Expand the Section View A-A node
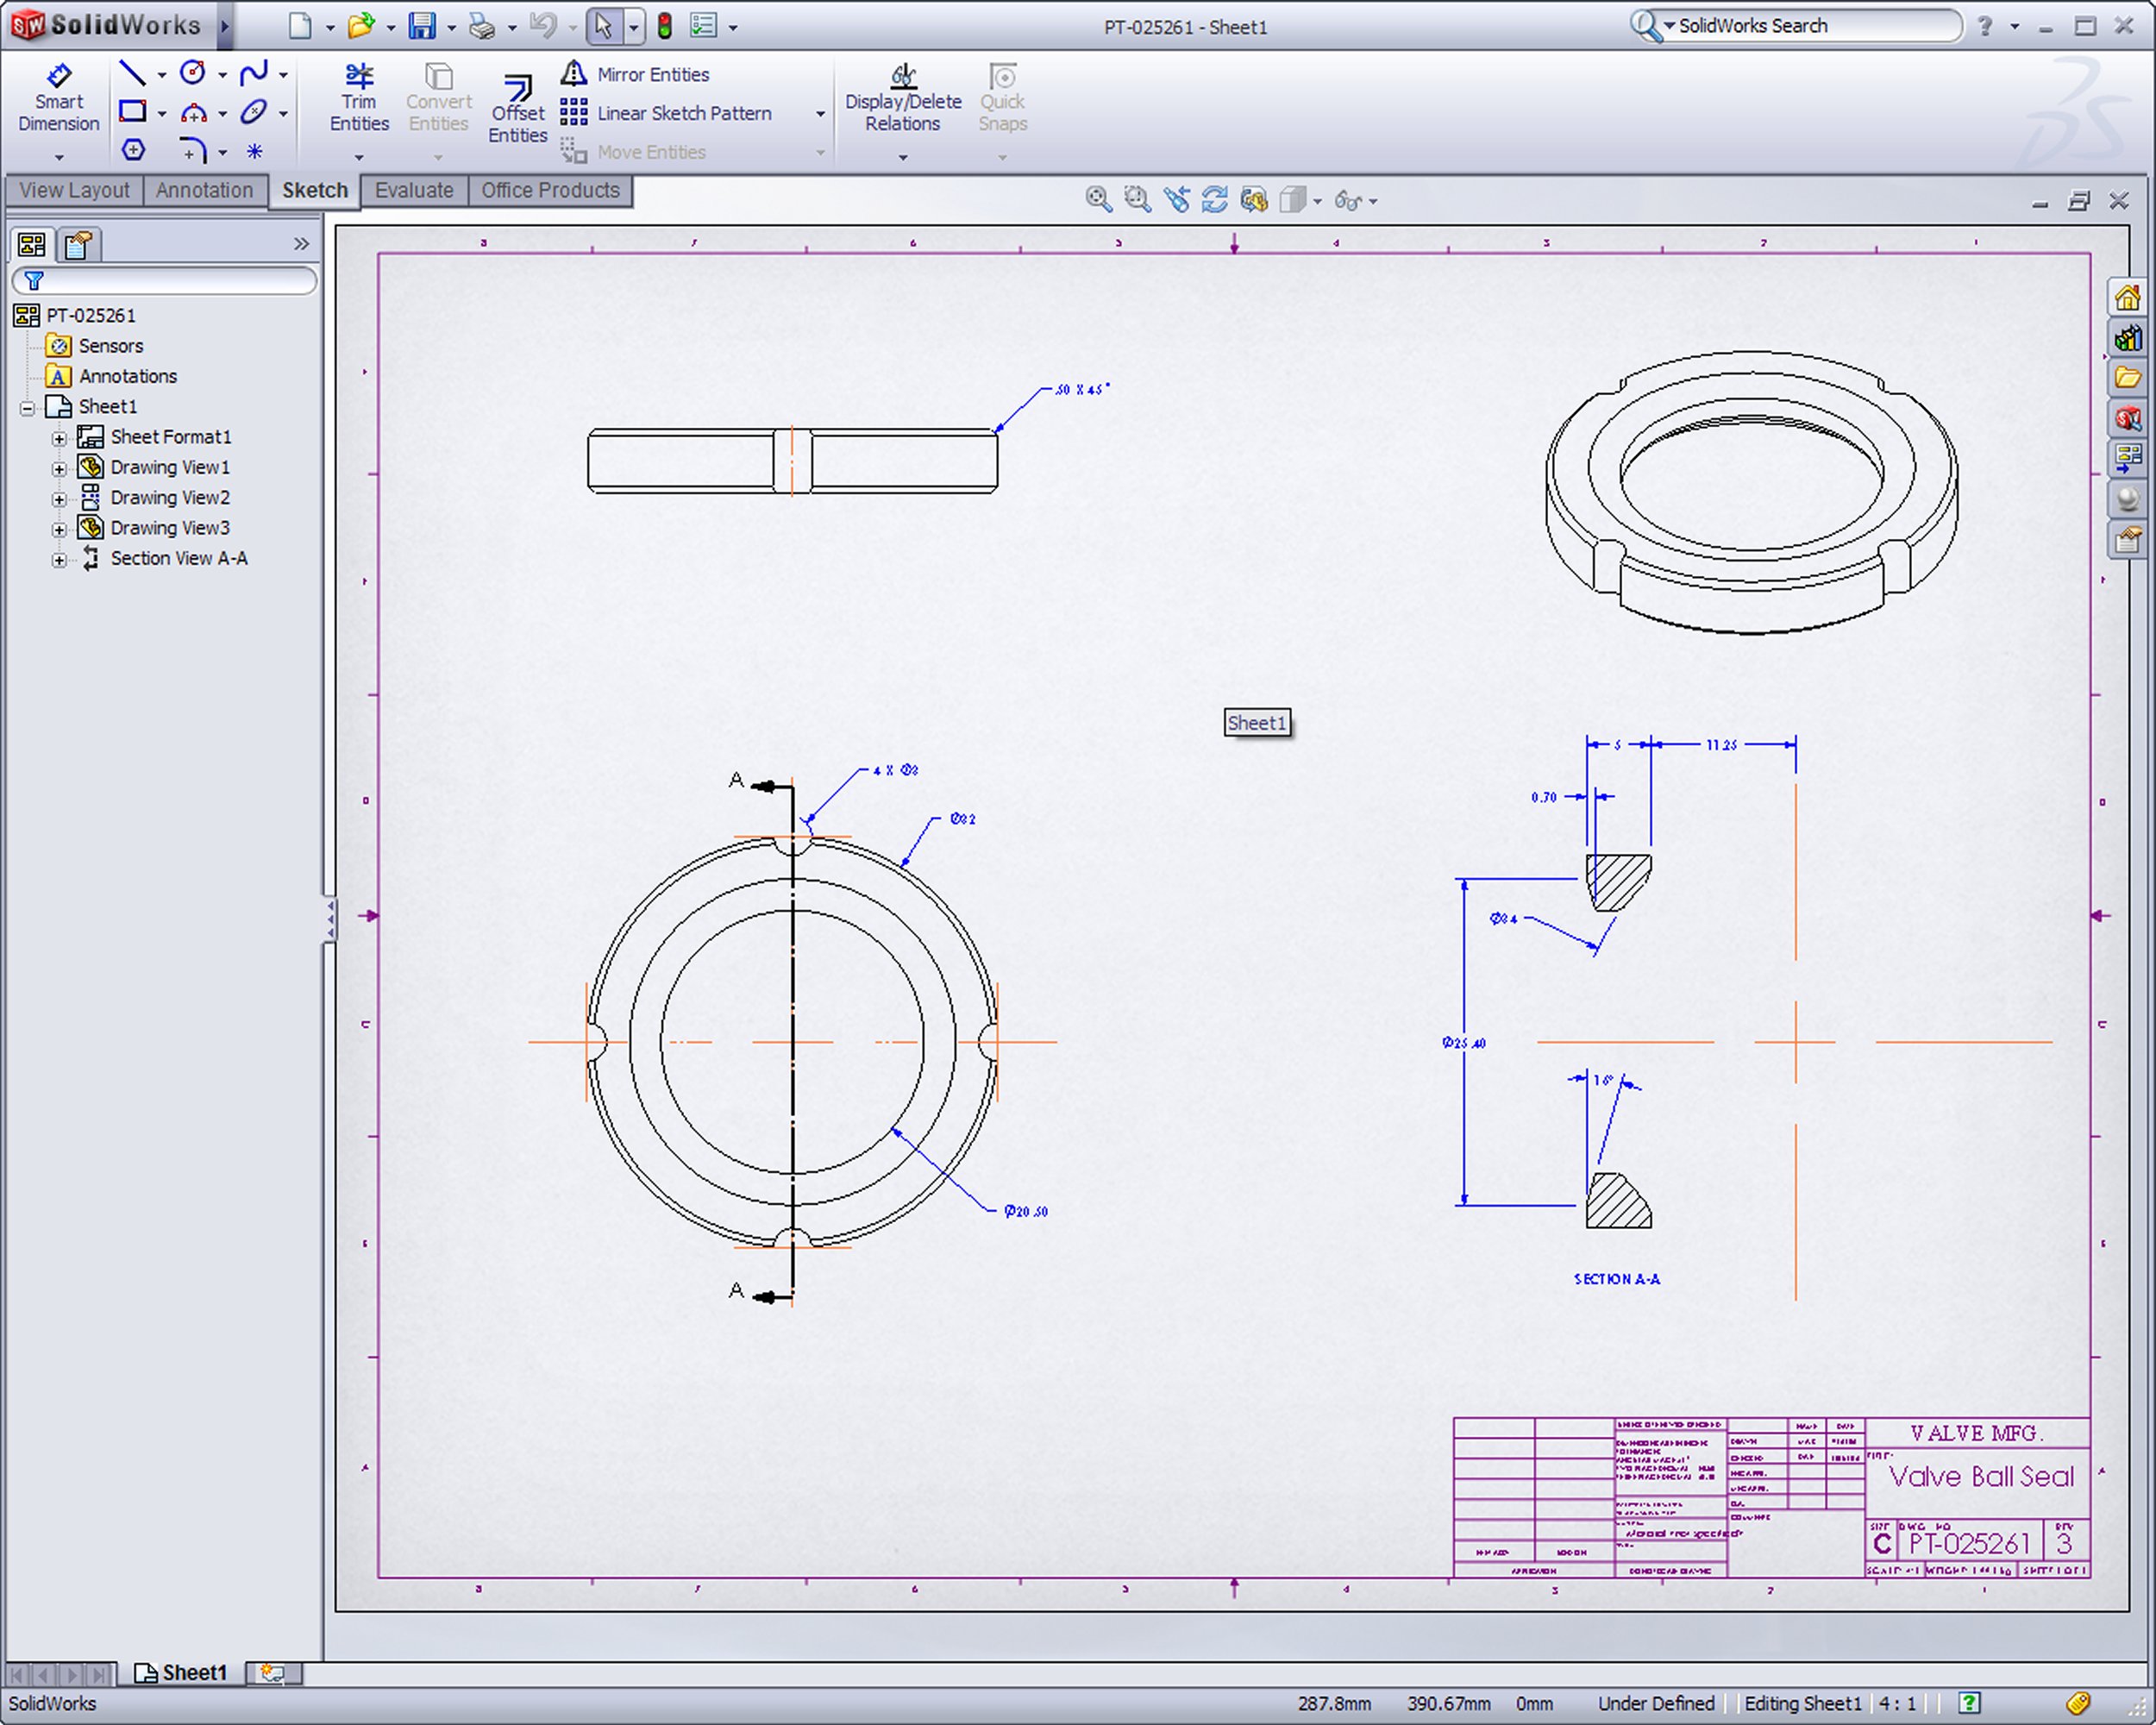 tap(59, 560)
